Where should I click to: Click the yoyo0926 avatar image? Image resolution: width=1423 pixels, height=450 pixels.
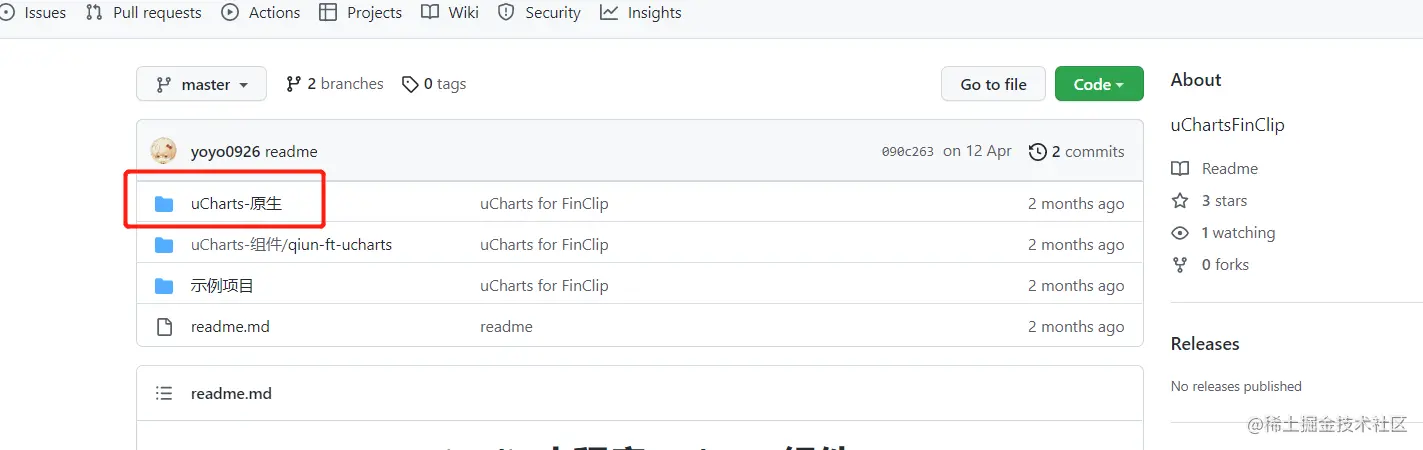[x=164, y=152]
